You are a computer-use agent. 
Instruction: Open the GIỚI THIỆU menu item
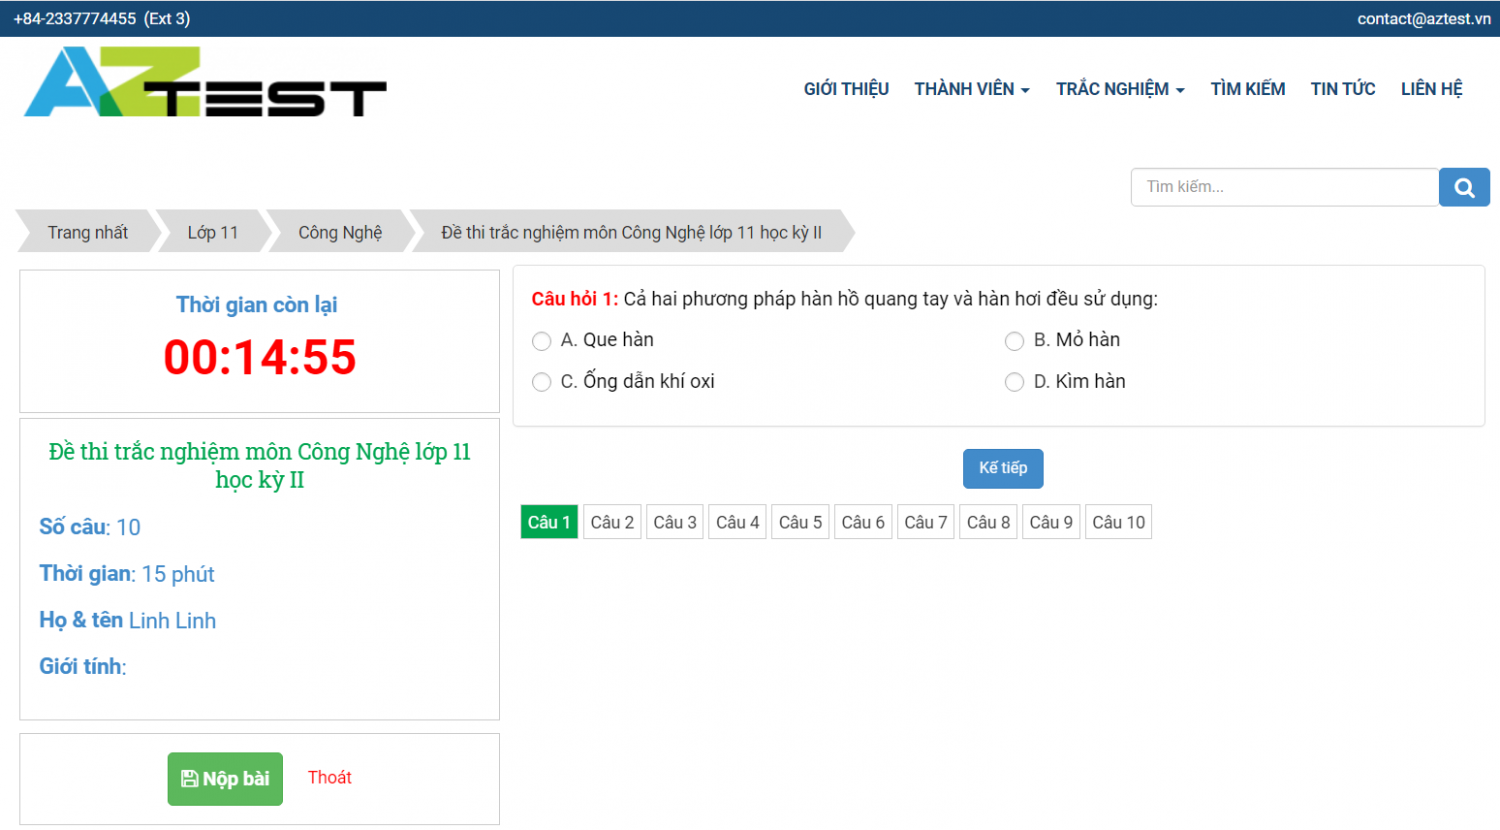(x=846, y=89)
